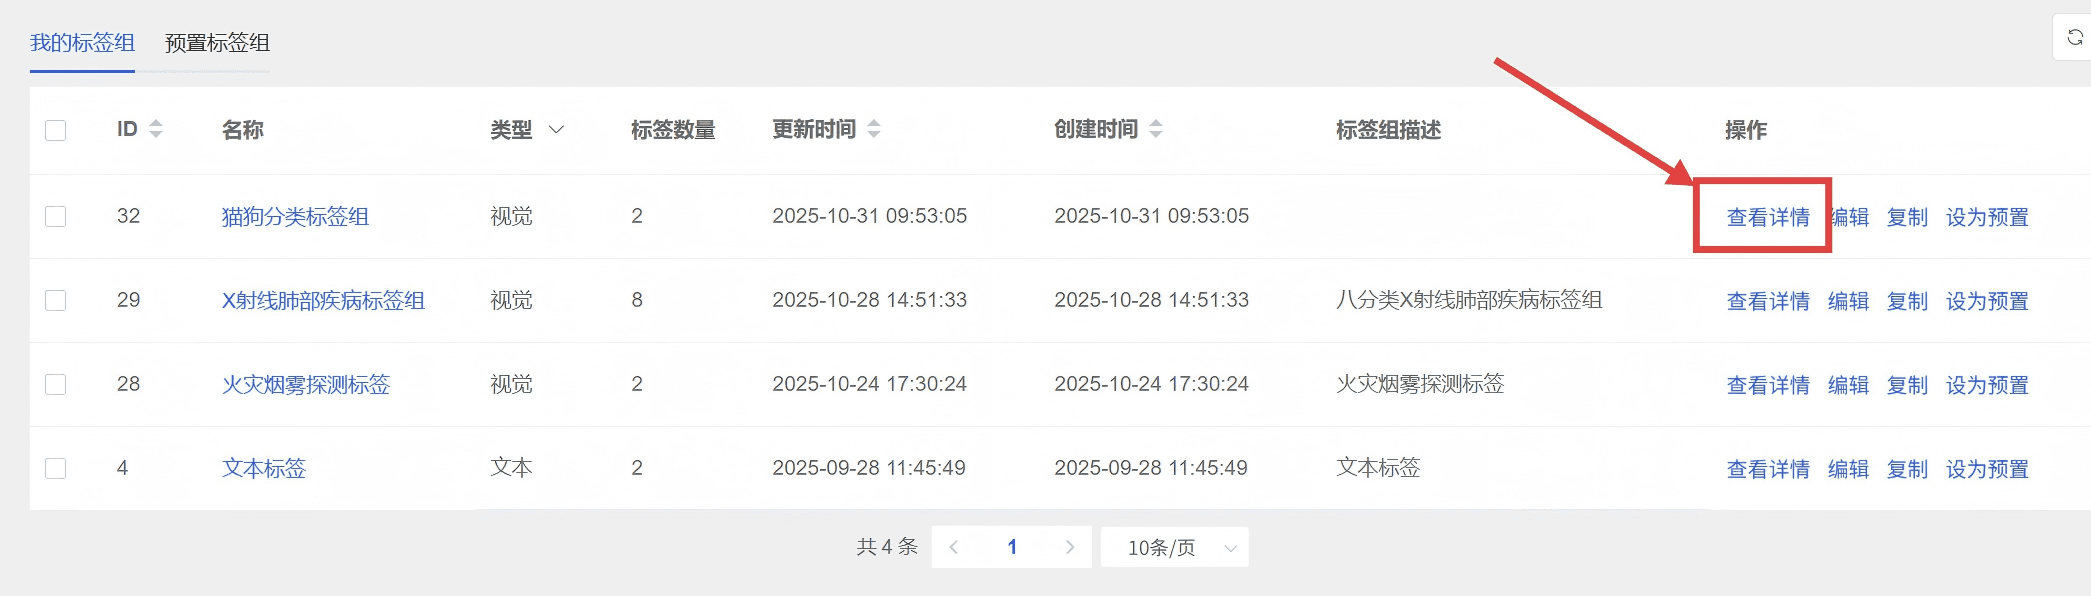Viewport: 2091px width, 596px height.
Task: Click 设为预置 for X射线肺部疾病标签组
Action: [1986, 301]
